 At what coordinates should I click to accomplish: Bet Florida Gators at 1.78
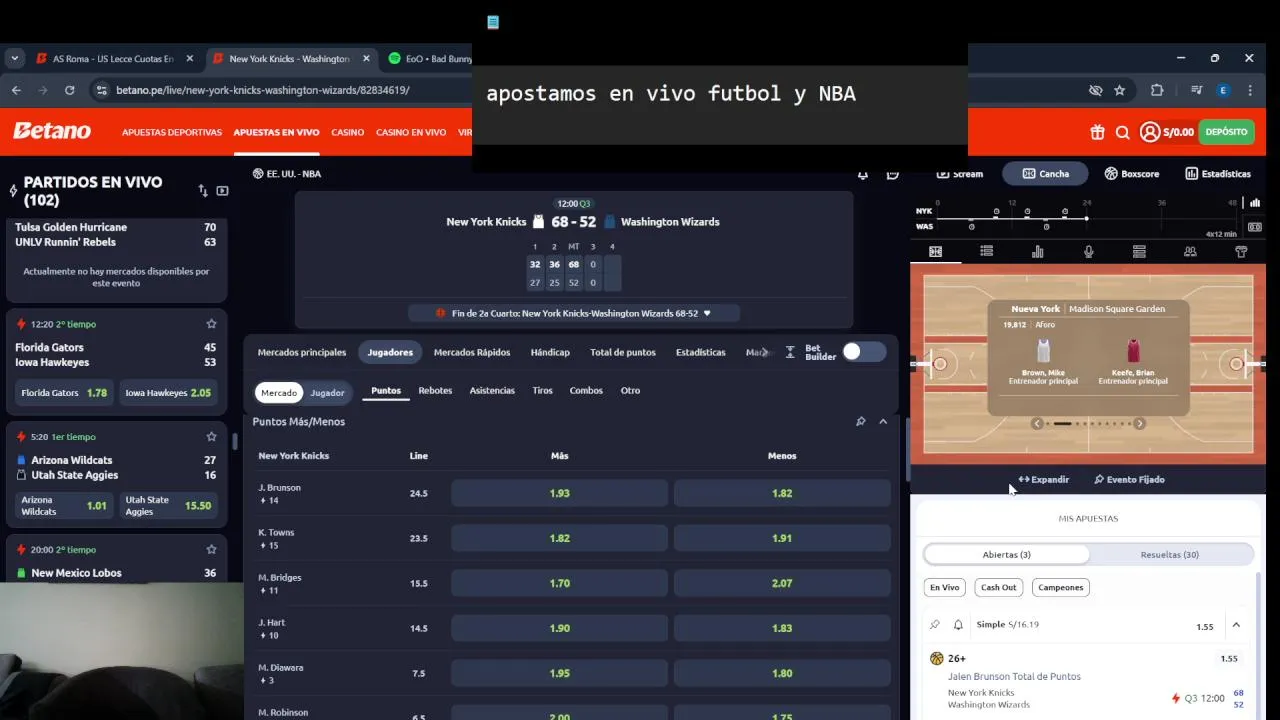(x=65, y=393)
